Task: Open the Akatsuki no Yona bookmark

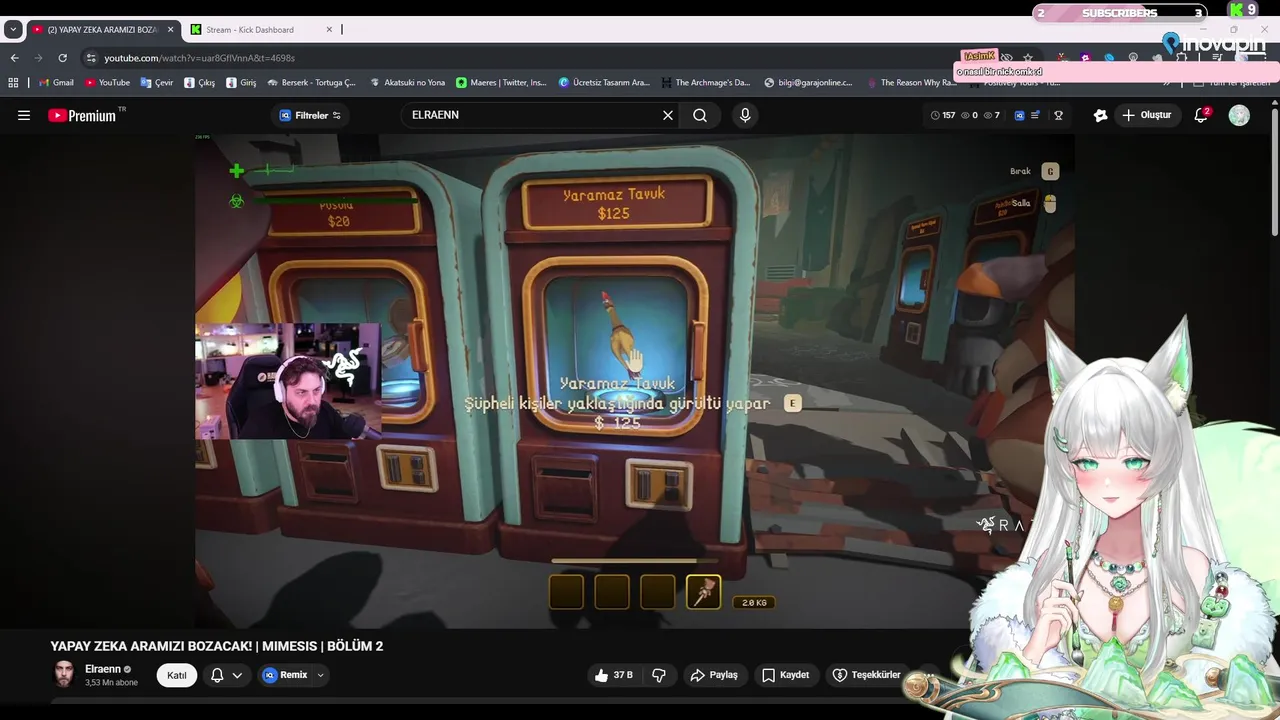Action: (407, 83)
